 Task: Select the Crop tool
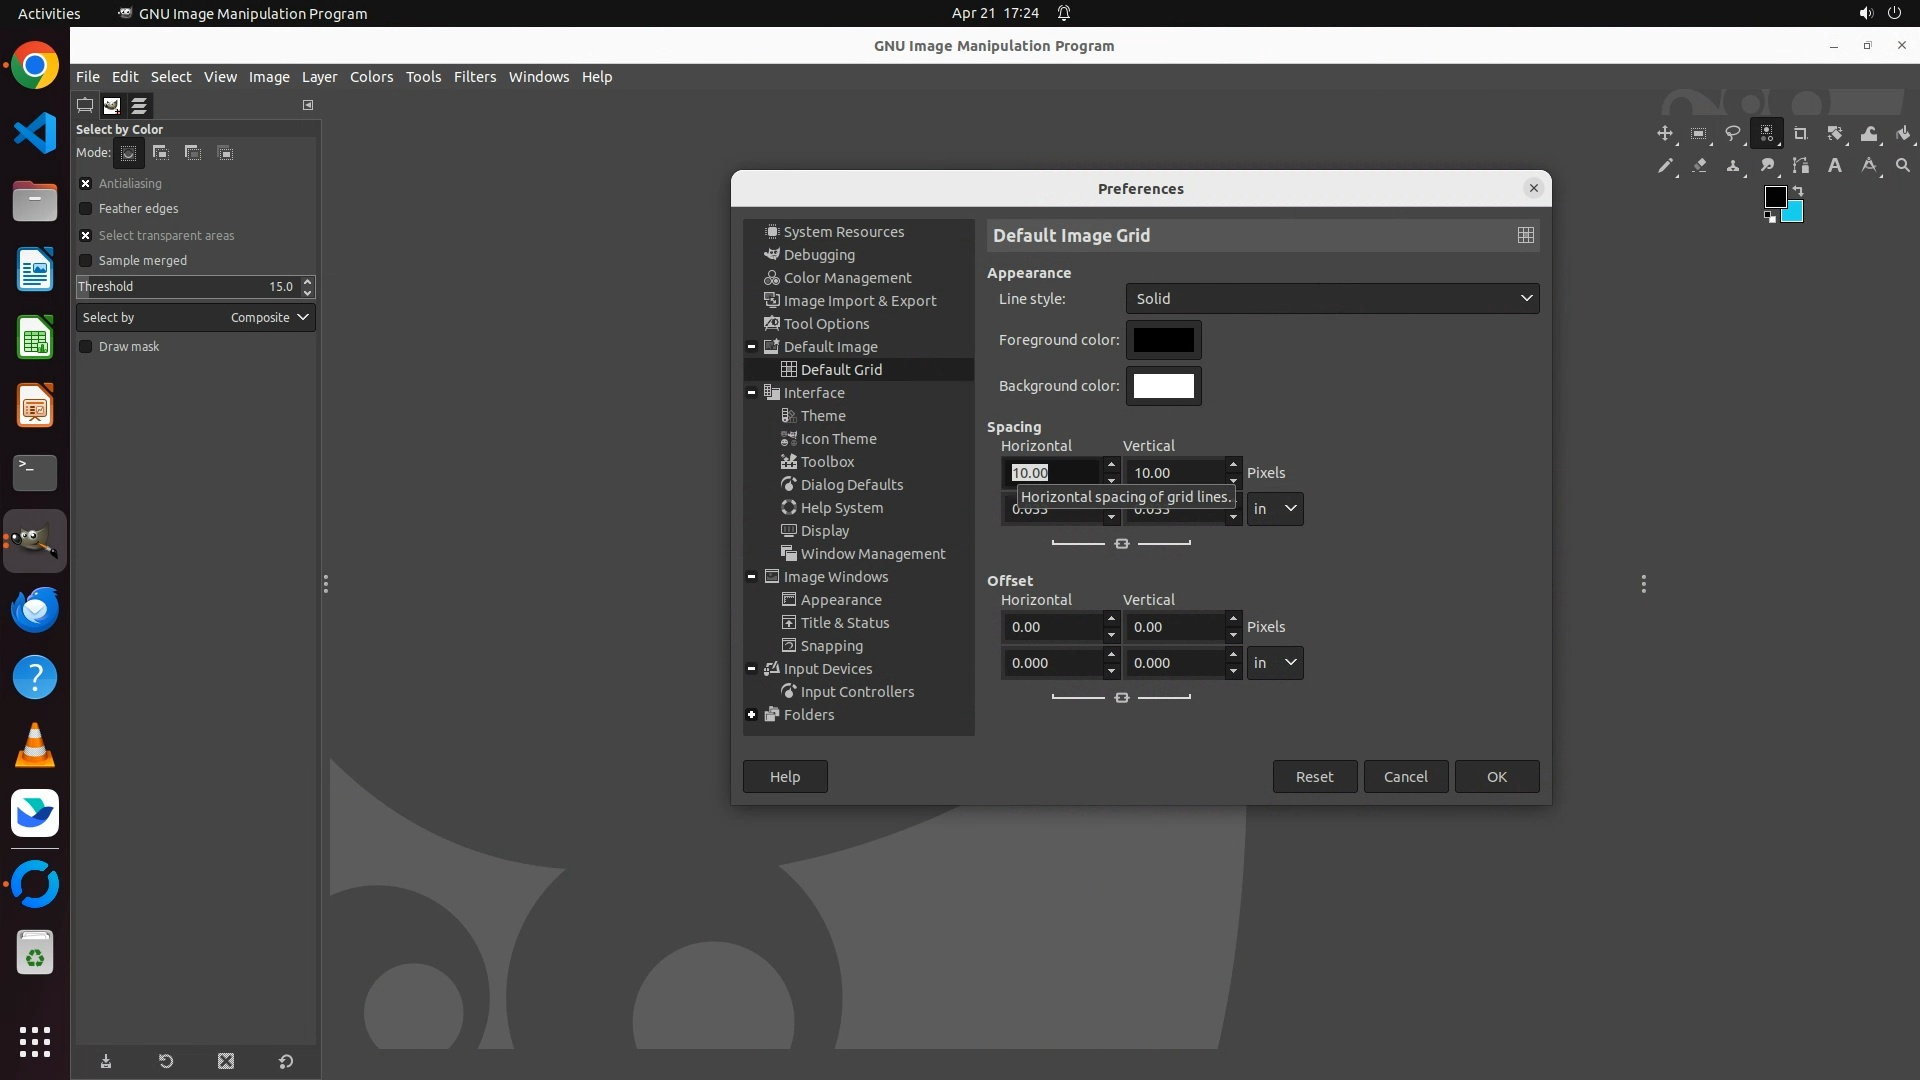coord(1800,133)
